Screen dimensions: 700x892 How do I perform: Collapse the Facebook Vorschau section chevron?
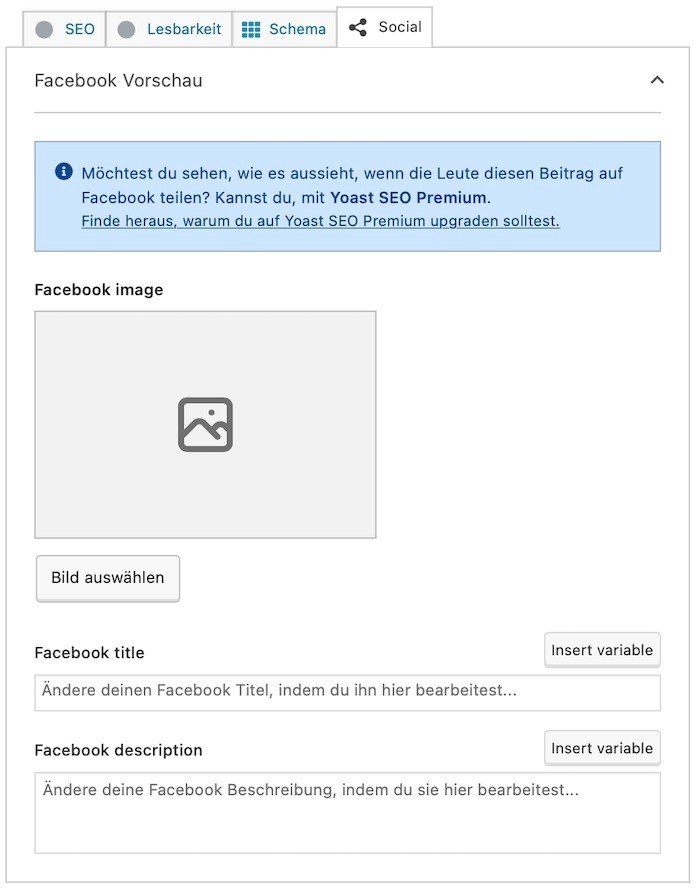[657, 80]
